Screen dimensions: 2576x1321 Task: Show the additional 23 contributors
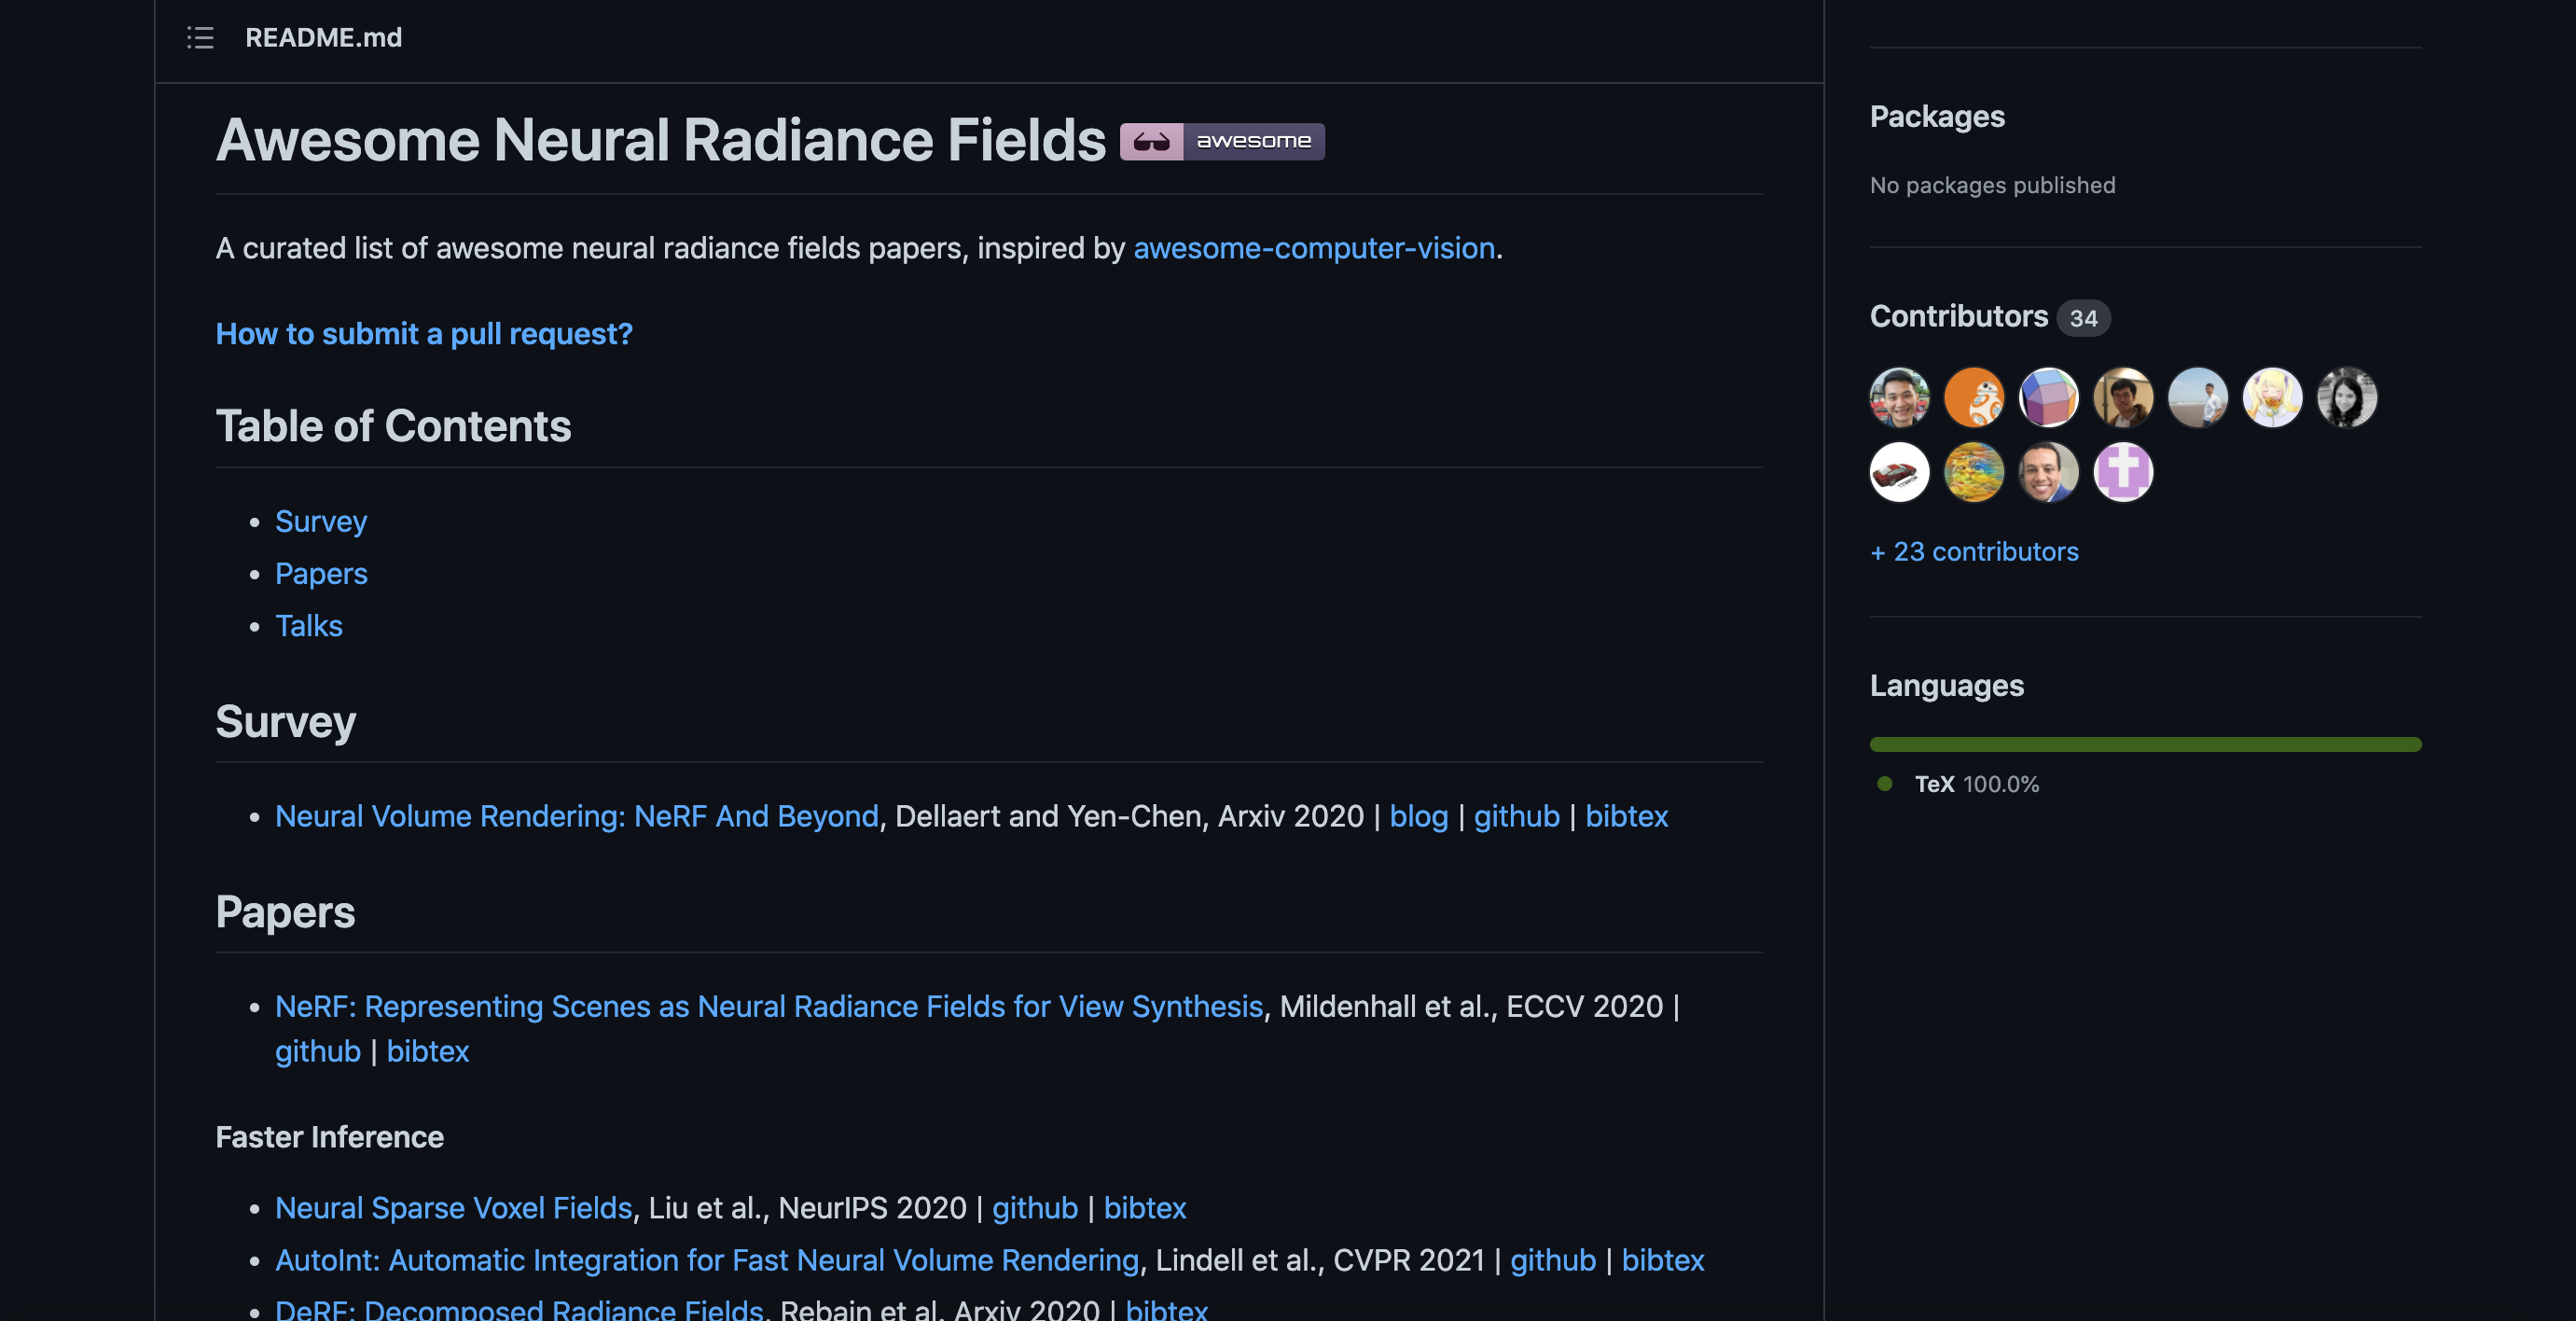tap(1974, 552)
